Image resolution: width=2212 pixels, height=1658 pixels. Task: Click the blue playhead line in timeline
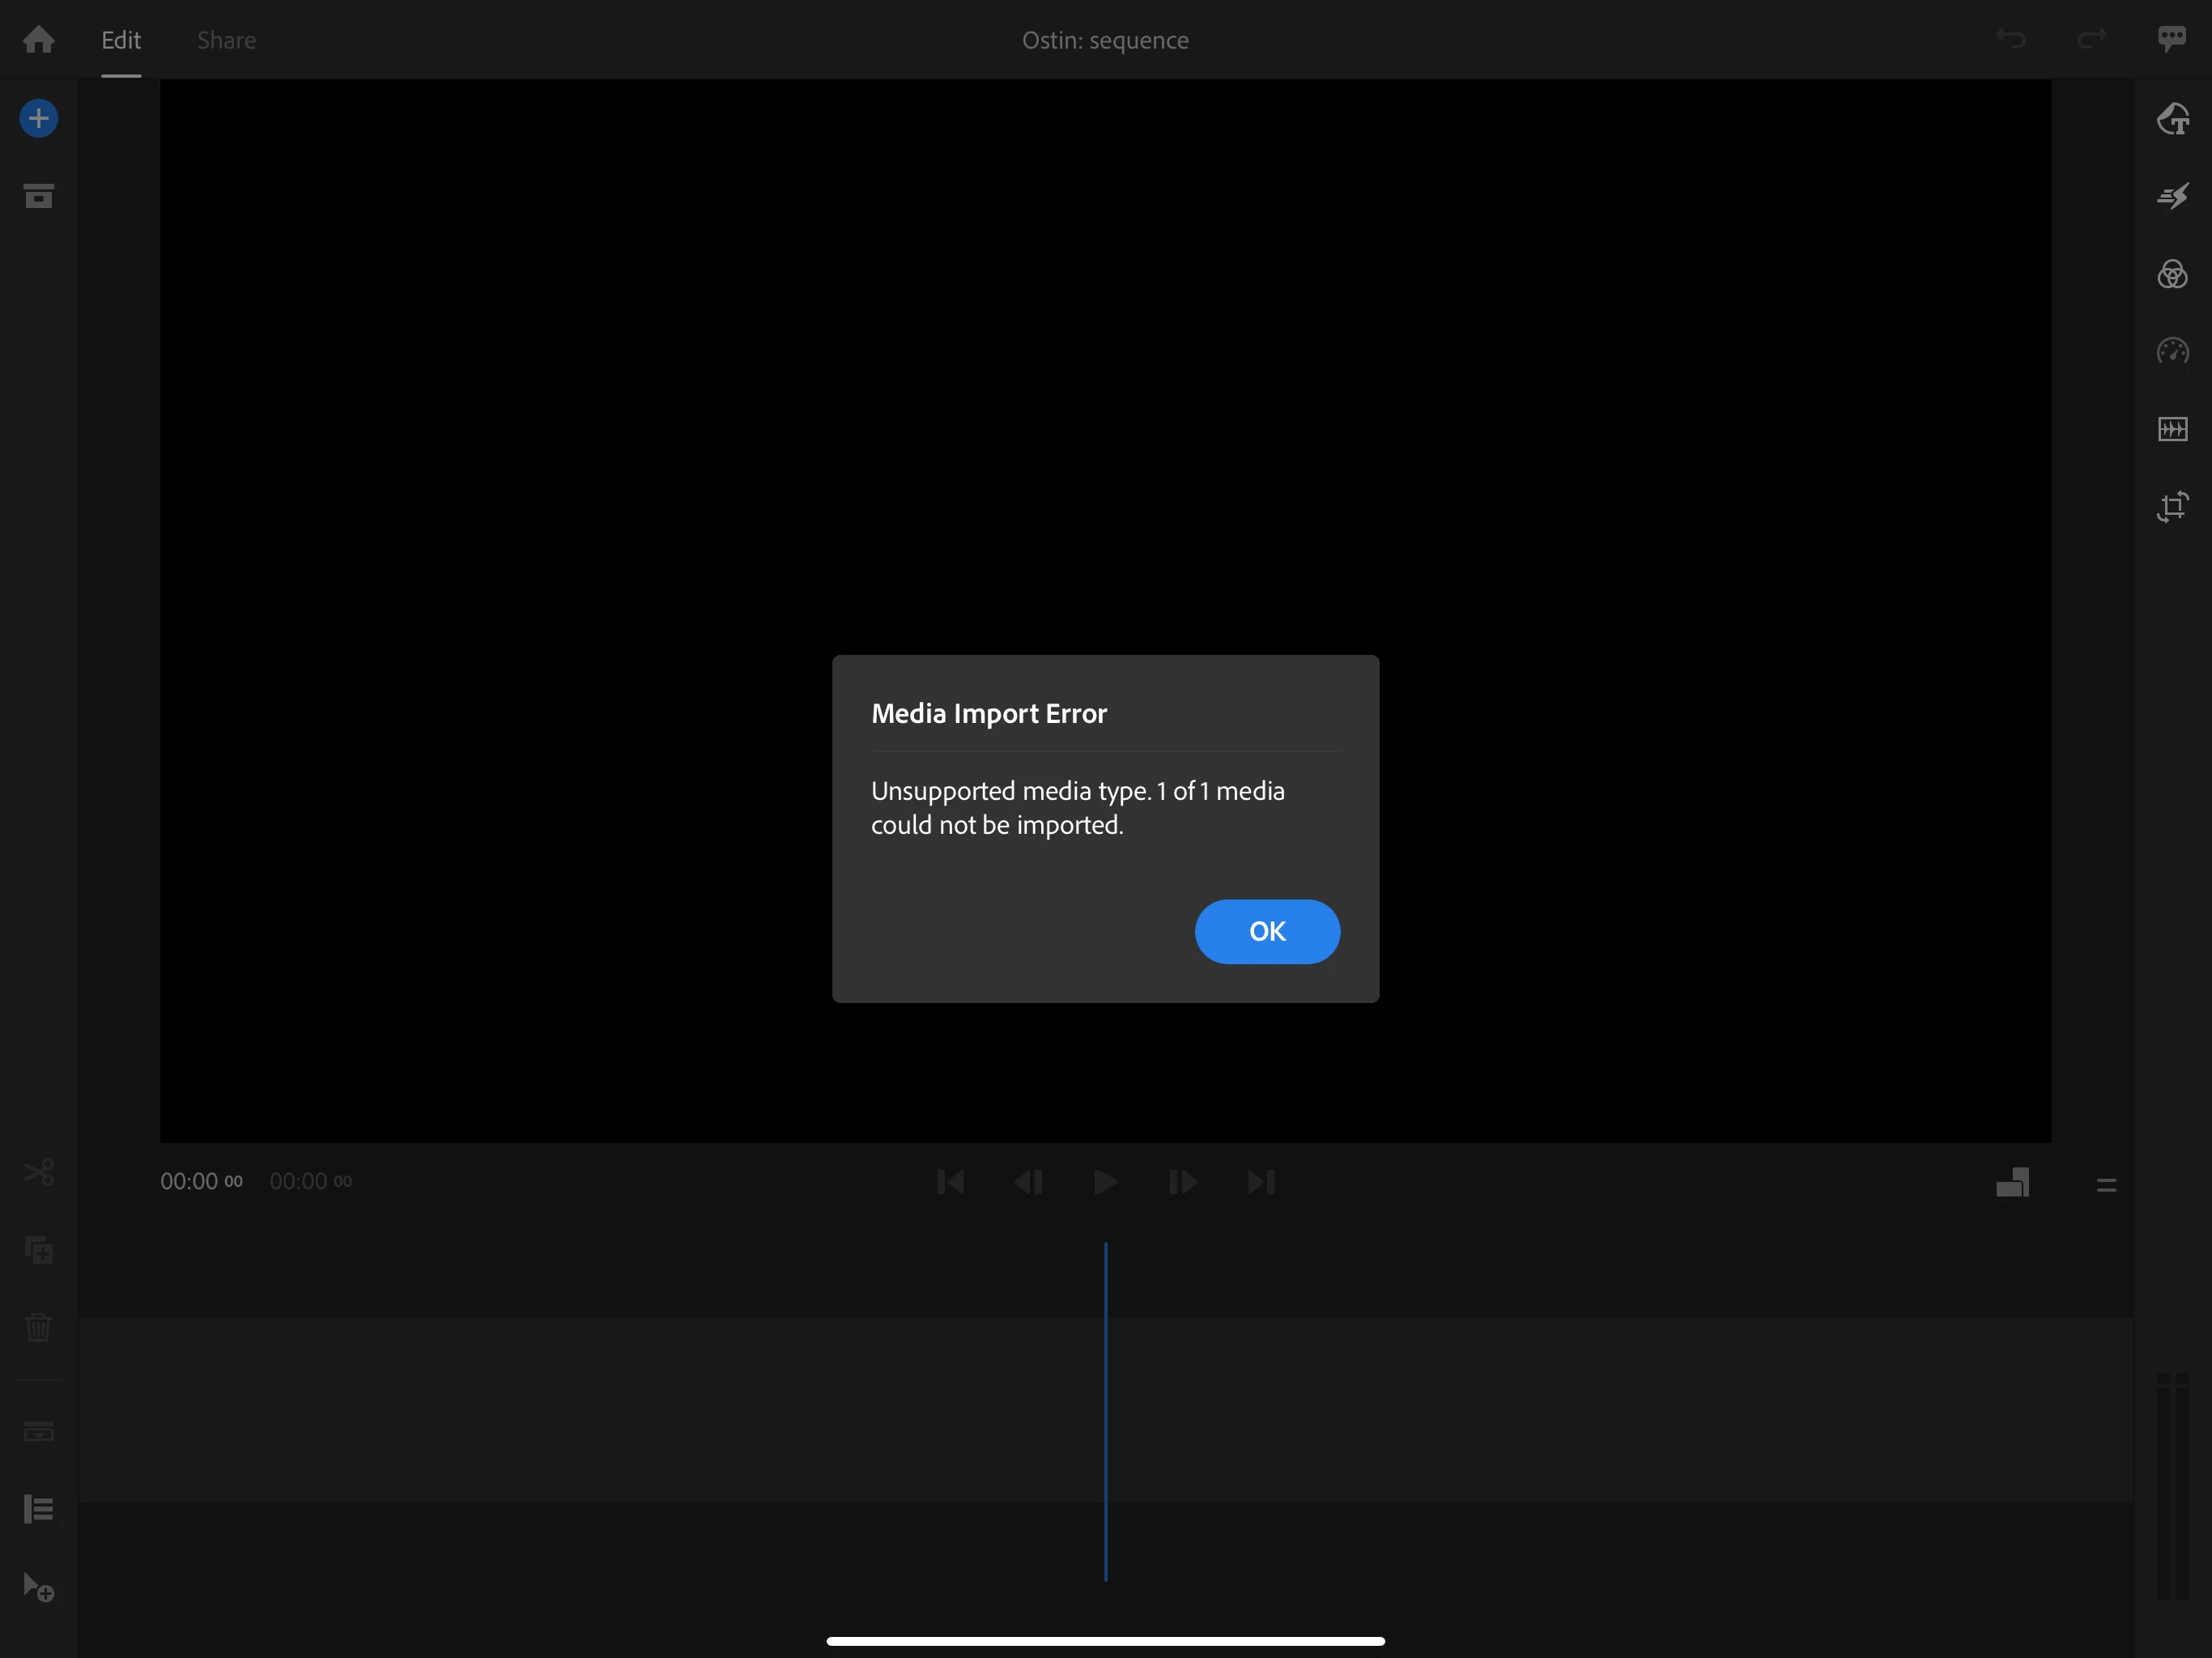point(1105,1410)
